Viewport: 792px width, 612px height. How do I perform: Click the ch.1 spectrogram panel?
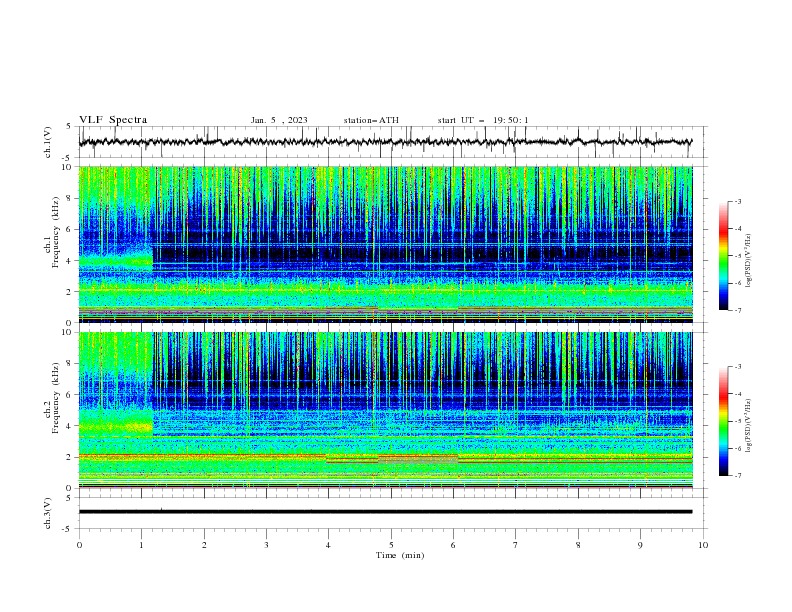tap(386, 244)
